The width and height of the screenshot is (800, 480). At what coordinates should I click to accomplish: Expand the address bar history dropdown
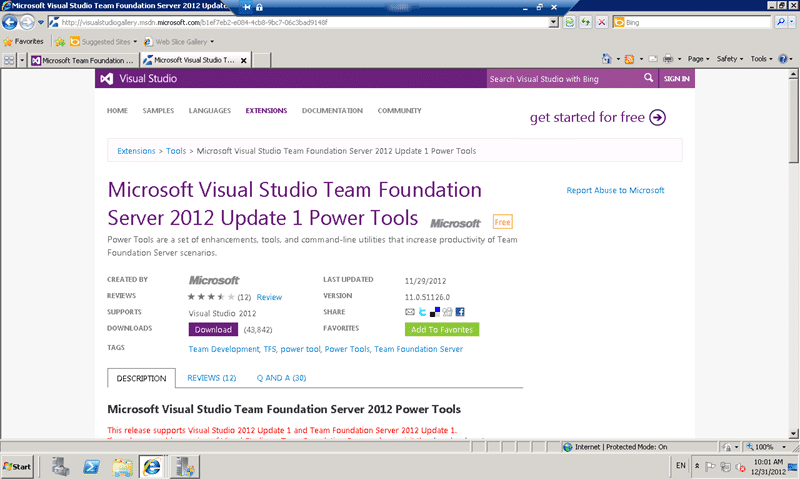tap(554, 22)
